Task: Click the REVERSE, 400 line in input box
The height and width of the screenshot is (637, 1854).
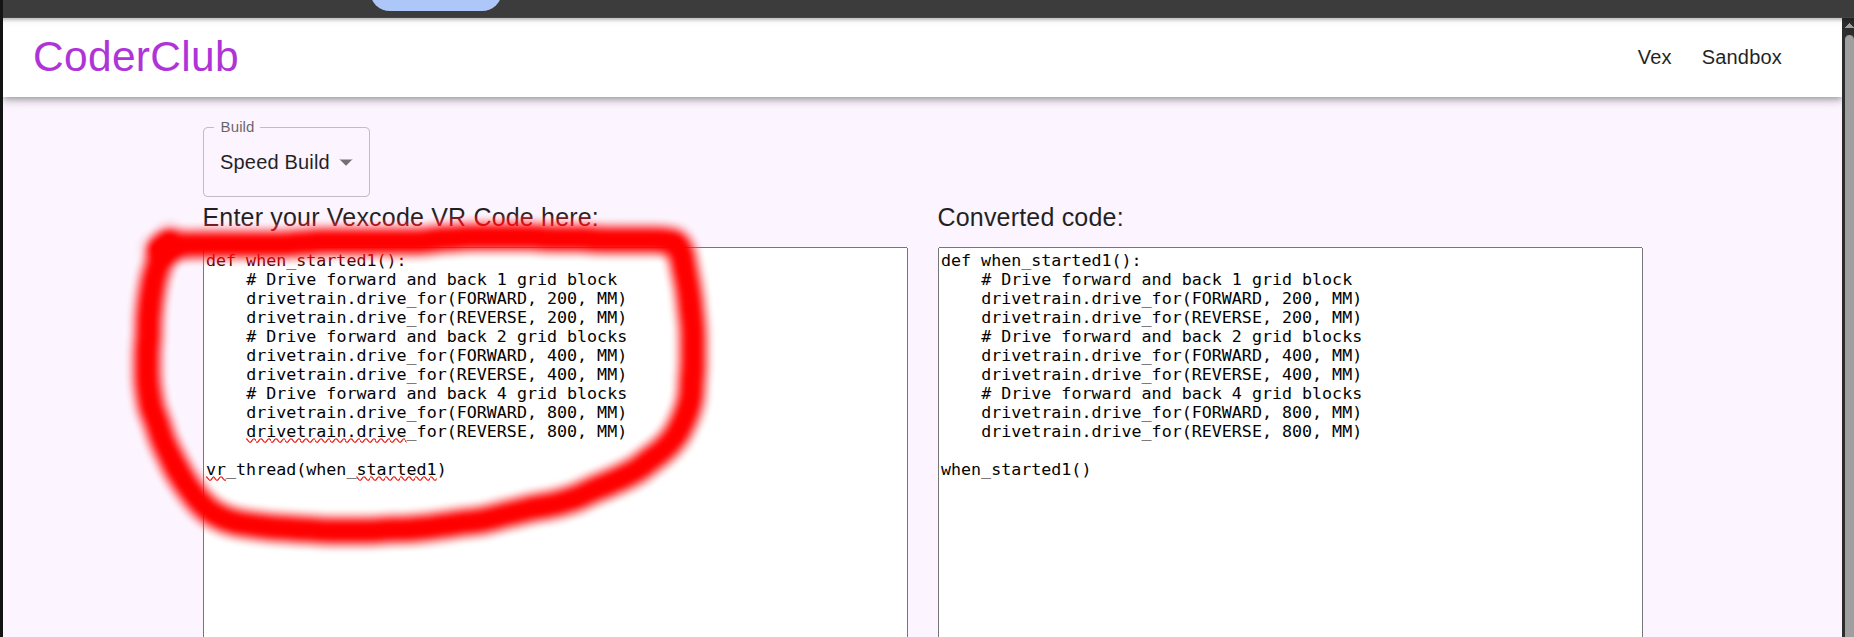Action: [x=435, y=375]
